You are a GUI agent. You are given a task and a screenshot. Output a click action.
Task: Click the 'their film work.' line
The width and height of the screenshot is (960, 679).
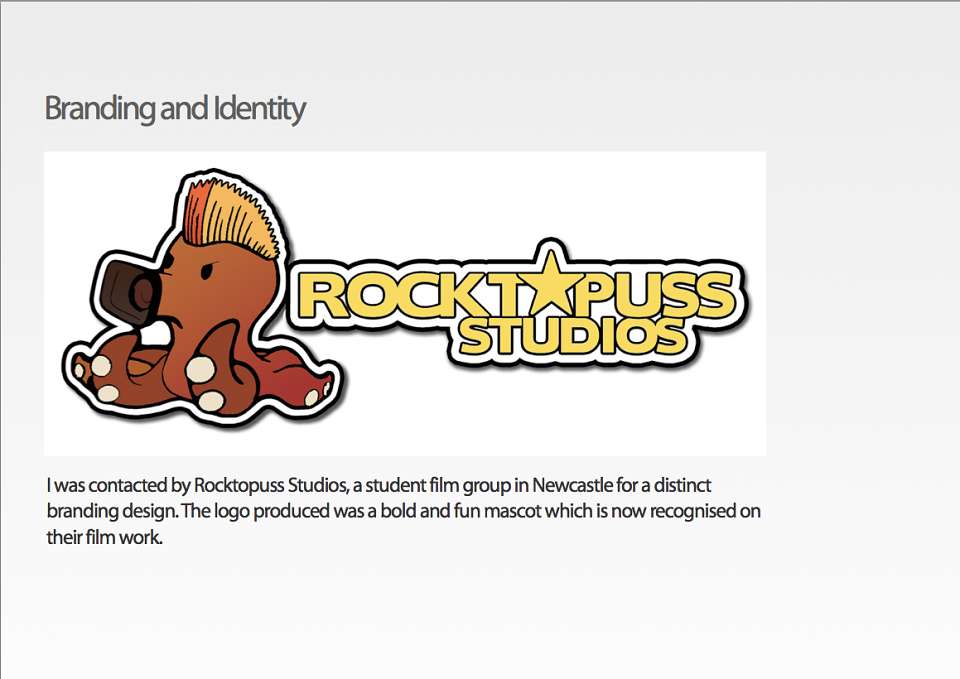105,537
